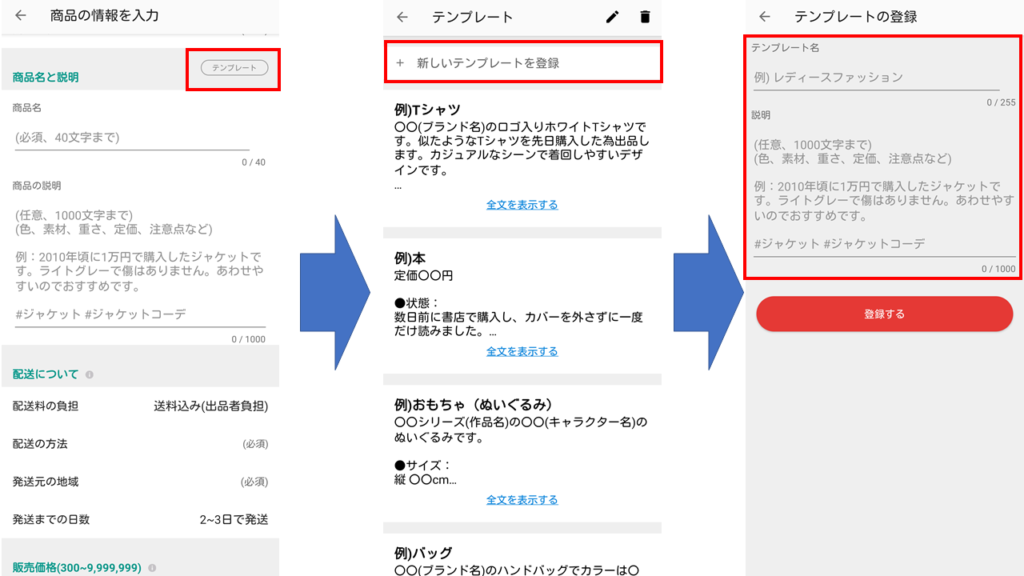
Task: Tap 新しいテンプレートを登録 row
Action: pyautogui.click(x=522, y=63)
